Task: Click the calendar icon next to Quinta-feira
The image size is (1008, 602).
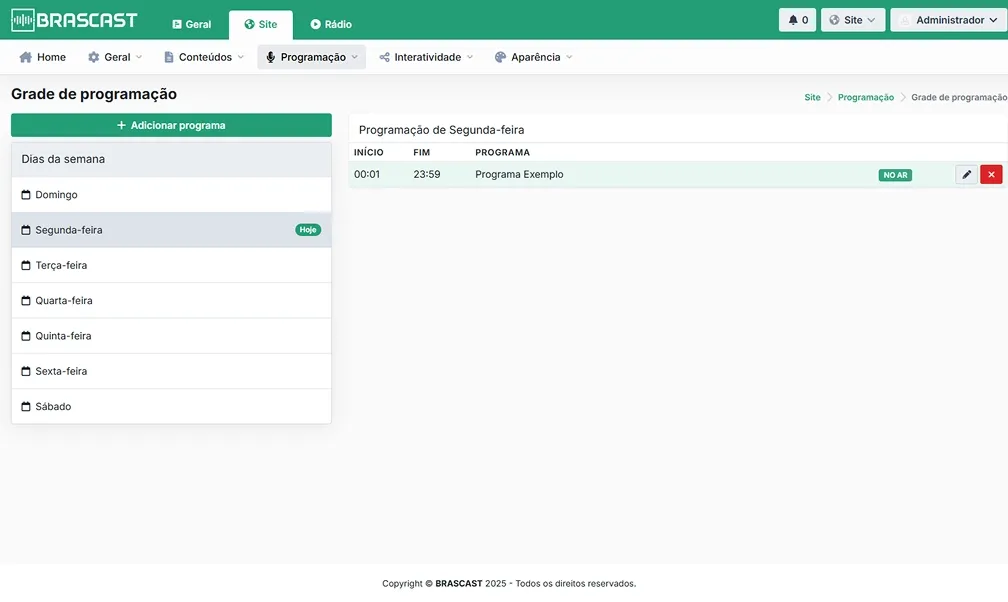Action: click(x=26, y=336)
